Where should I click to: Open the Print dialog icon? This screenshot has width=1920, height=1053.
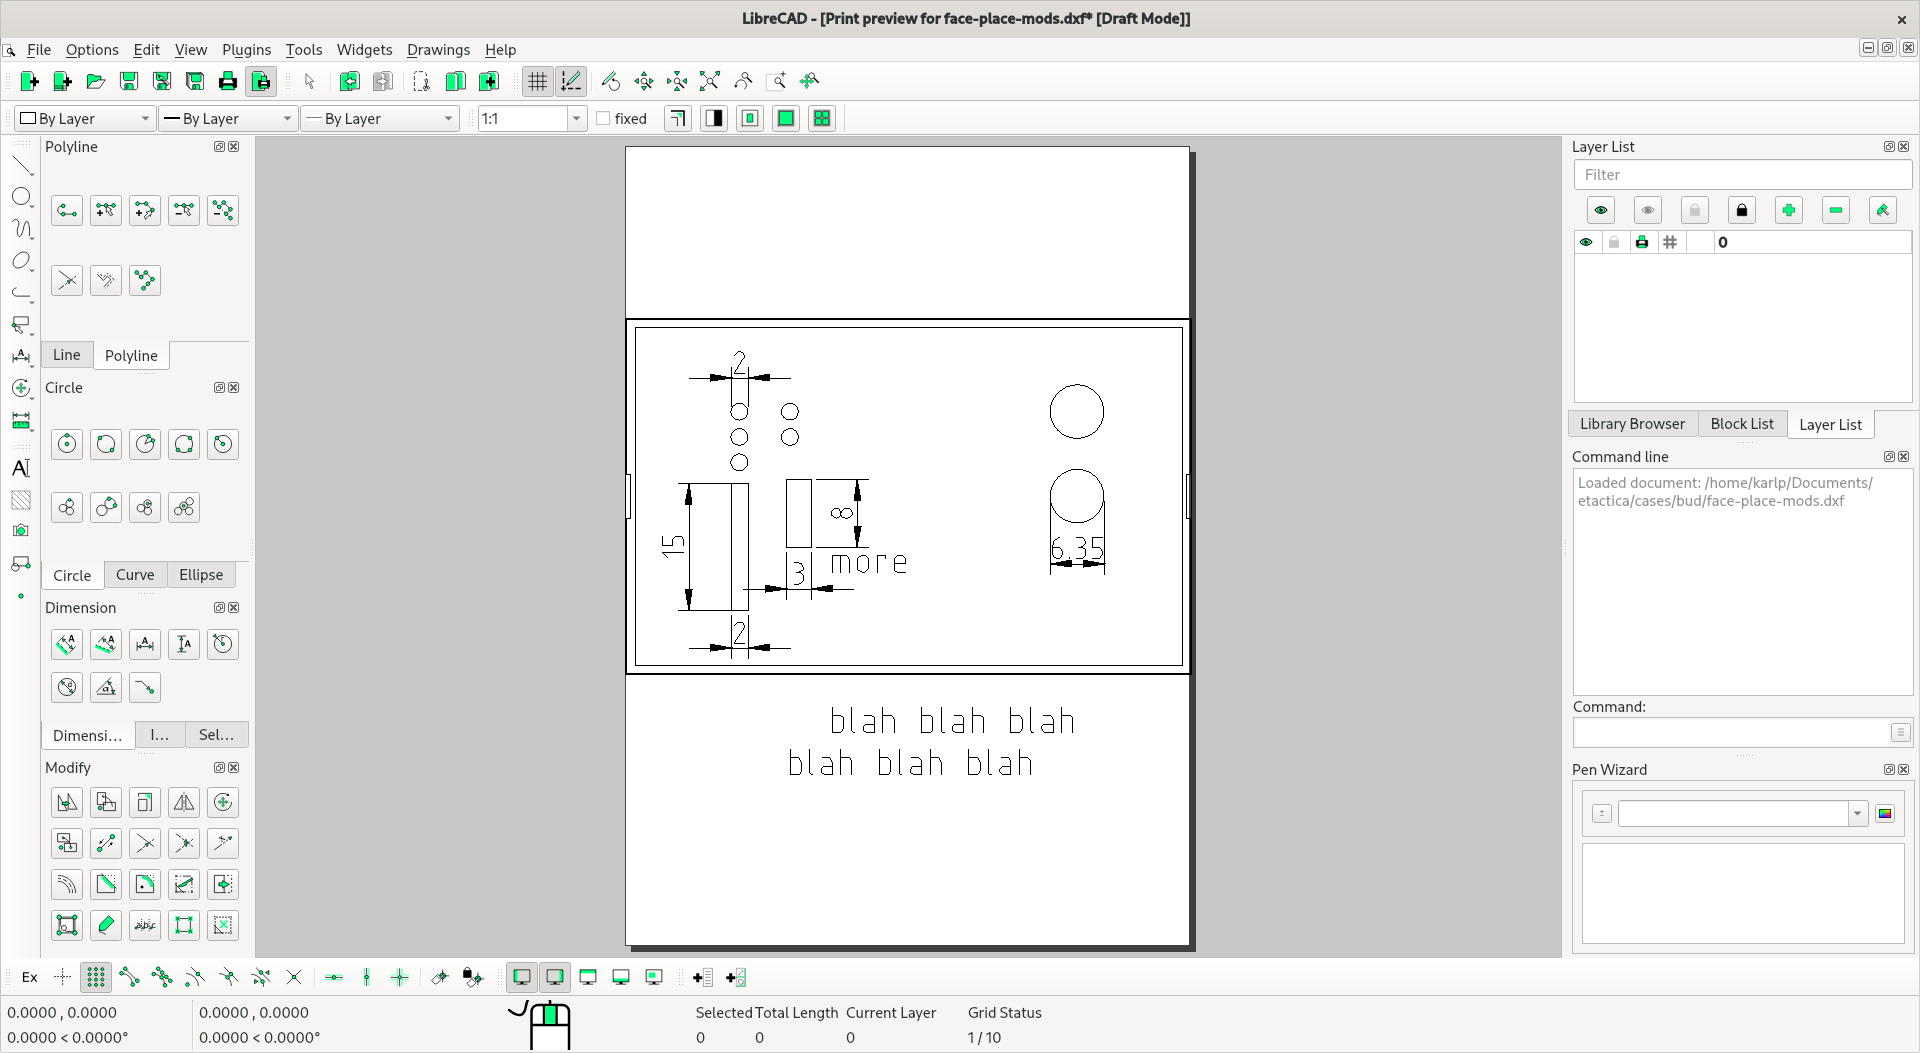227,81
